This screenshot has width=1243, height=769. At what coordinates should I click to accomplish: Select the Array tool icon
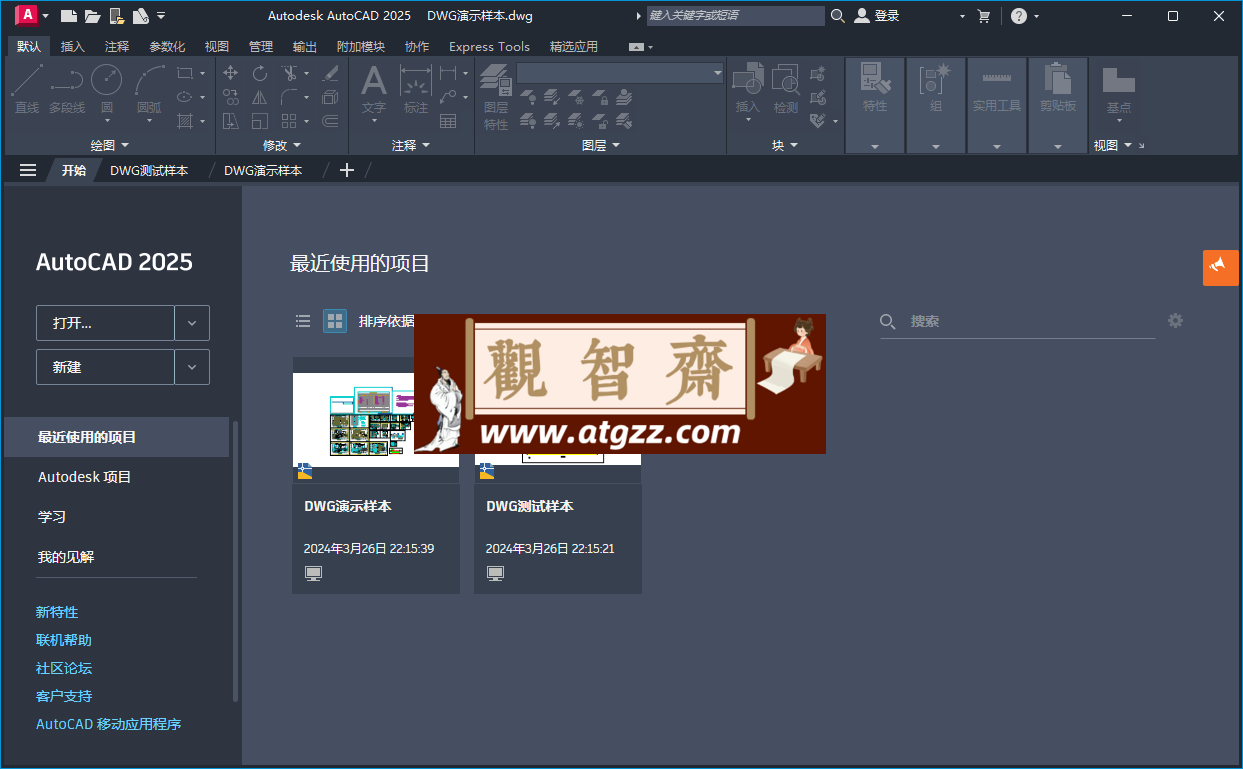289,121
